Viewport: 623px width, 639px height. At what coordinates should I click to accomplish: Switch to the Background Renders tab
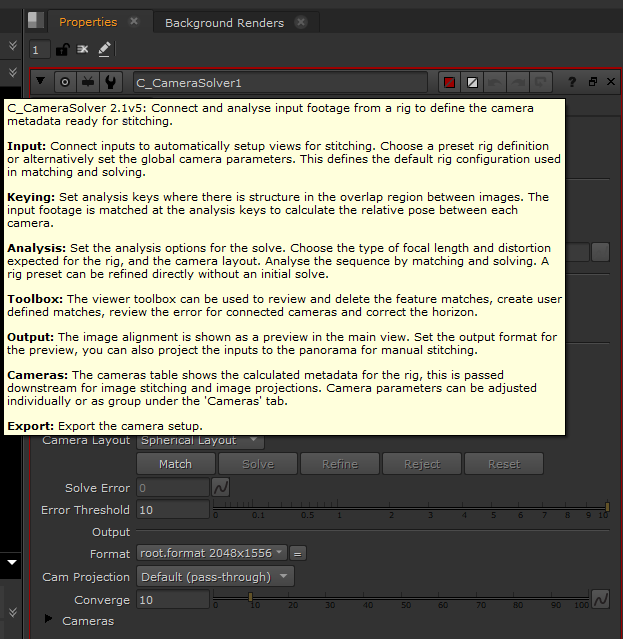[224, 23]
